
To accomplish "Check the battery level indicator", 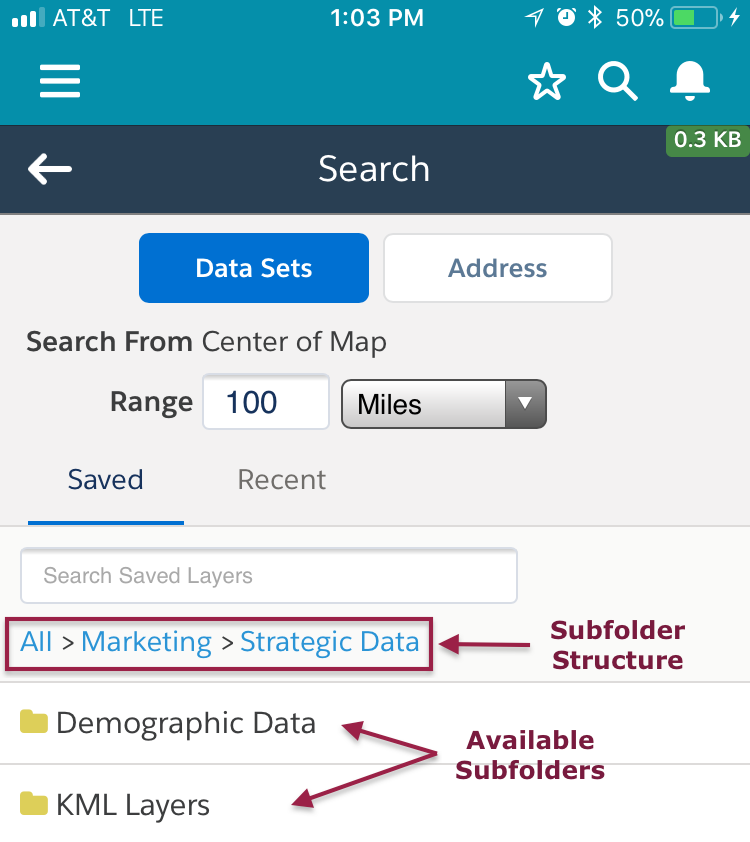I will [x=693, y=16].
